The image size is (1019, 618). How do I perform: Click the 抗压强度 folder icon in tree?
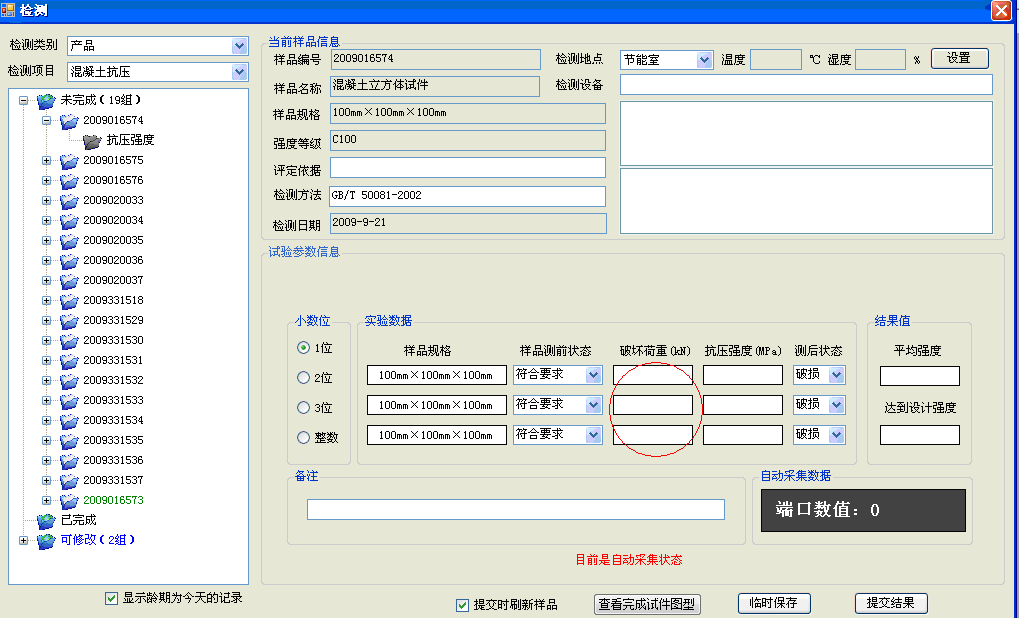(92, 141)
